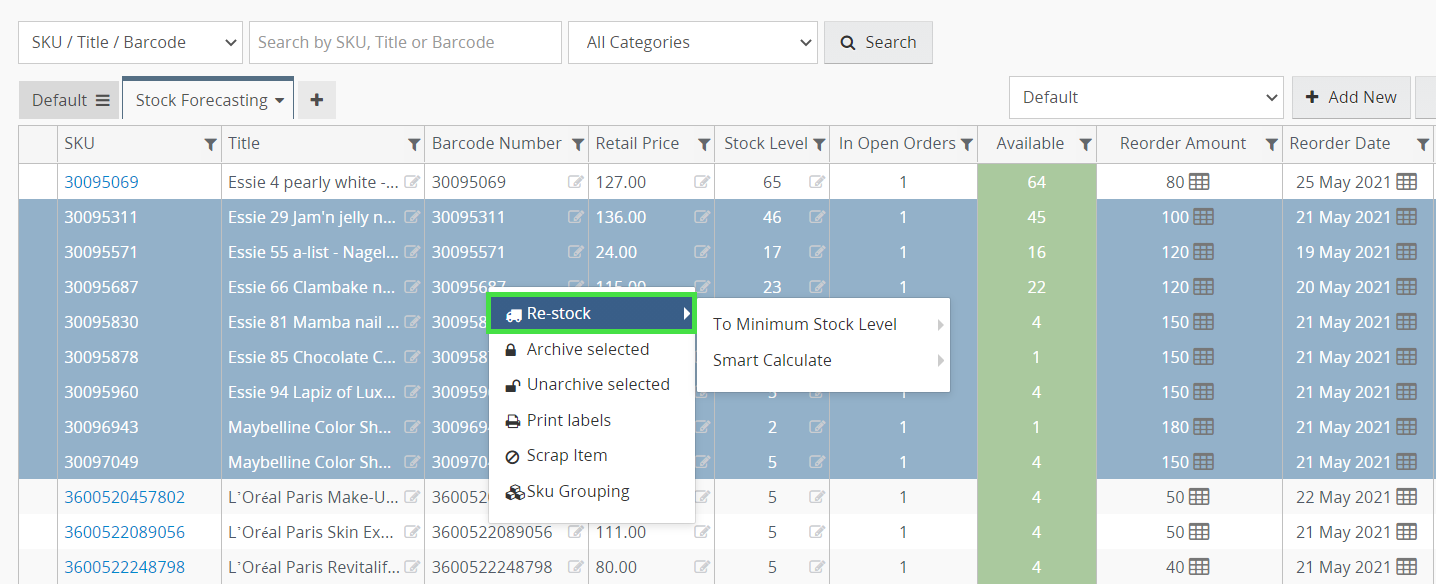Open the Default view dropdown
The width and height of the screenshot is (1436, 584).
point(1146,97)
